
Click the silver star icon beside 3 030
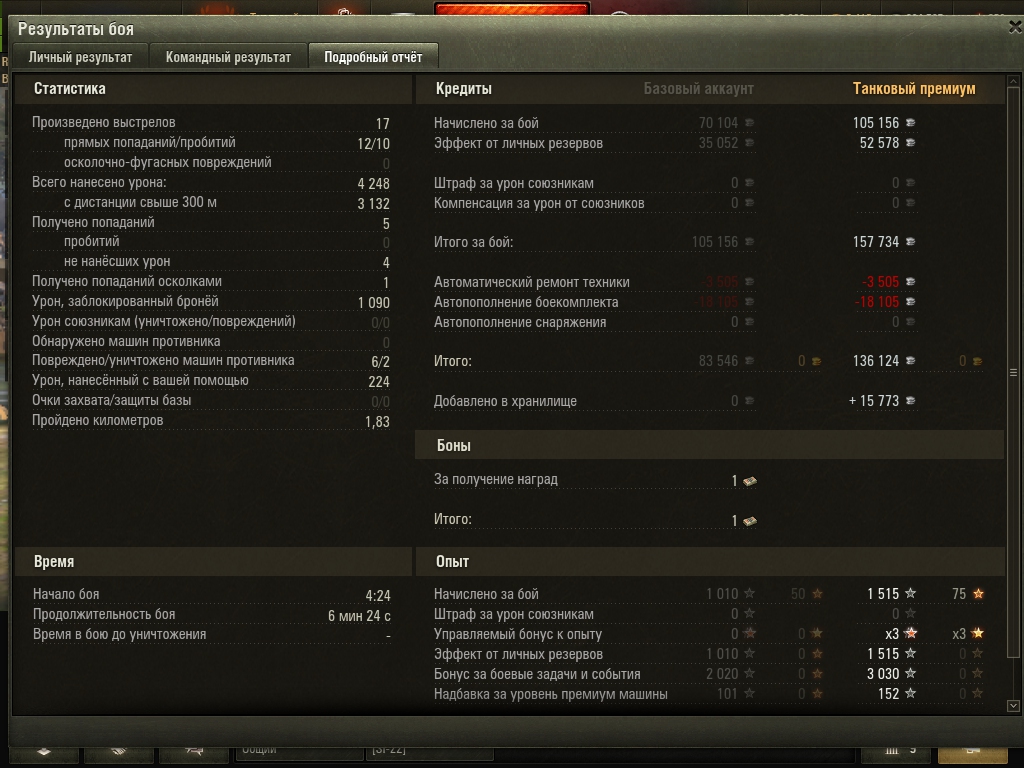(910, 673)
